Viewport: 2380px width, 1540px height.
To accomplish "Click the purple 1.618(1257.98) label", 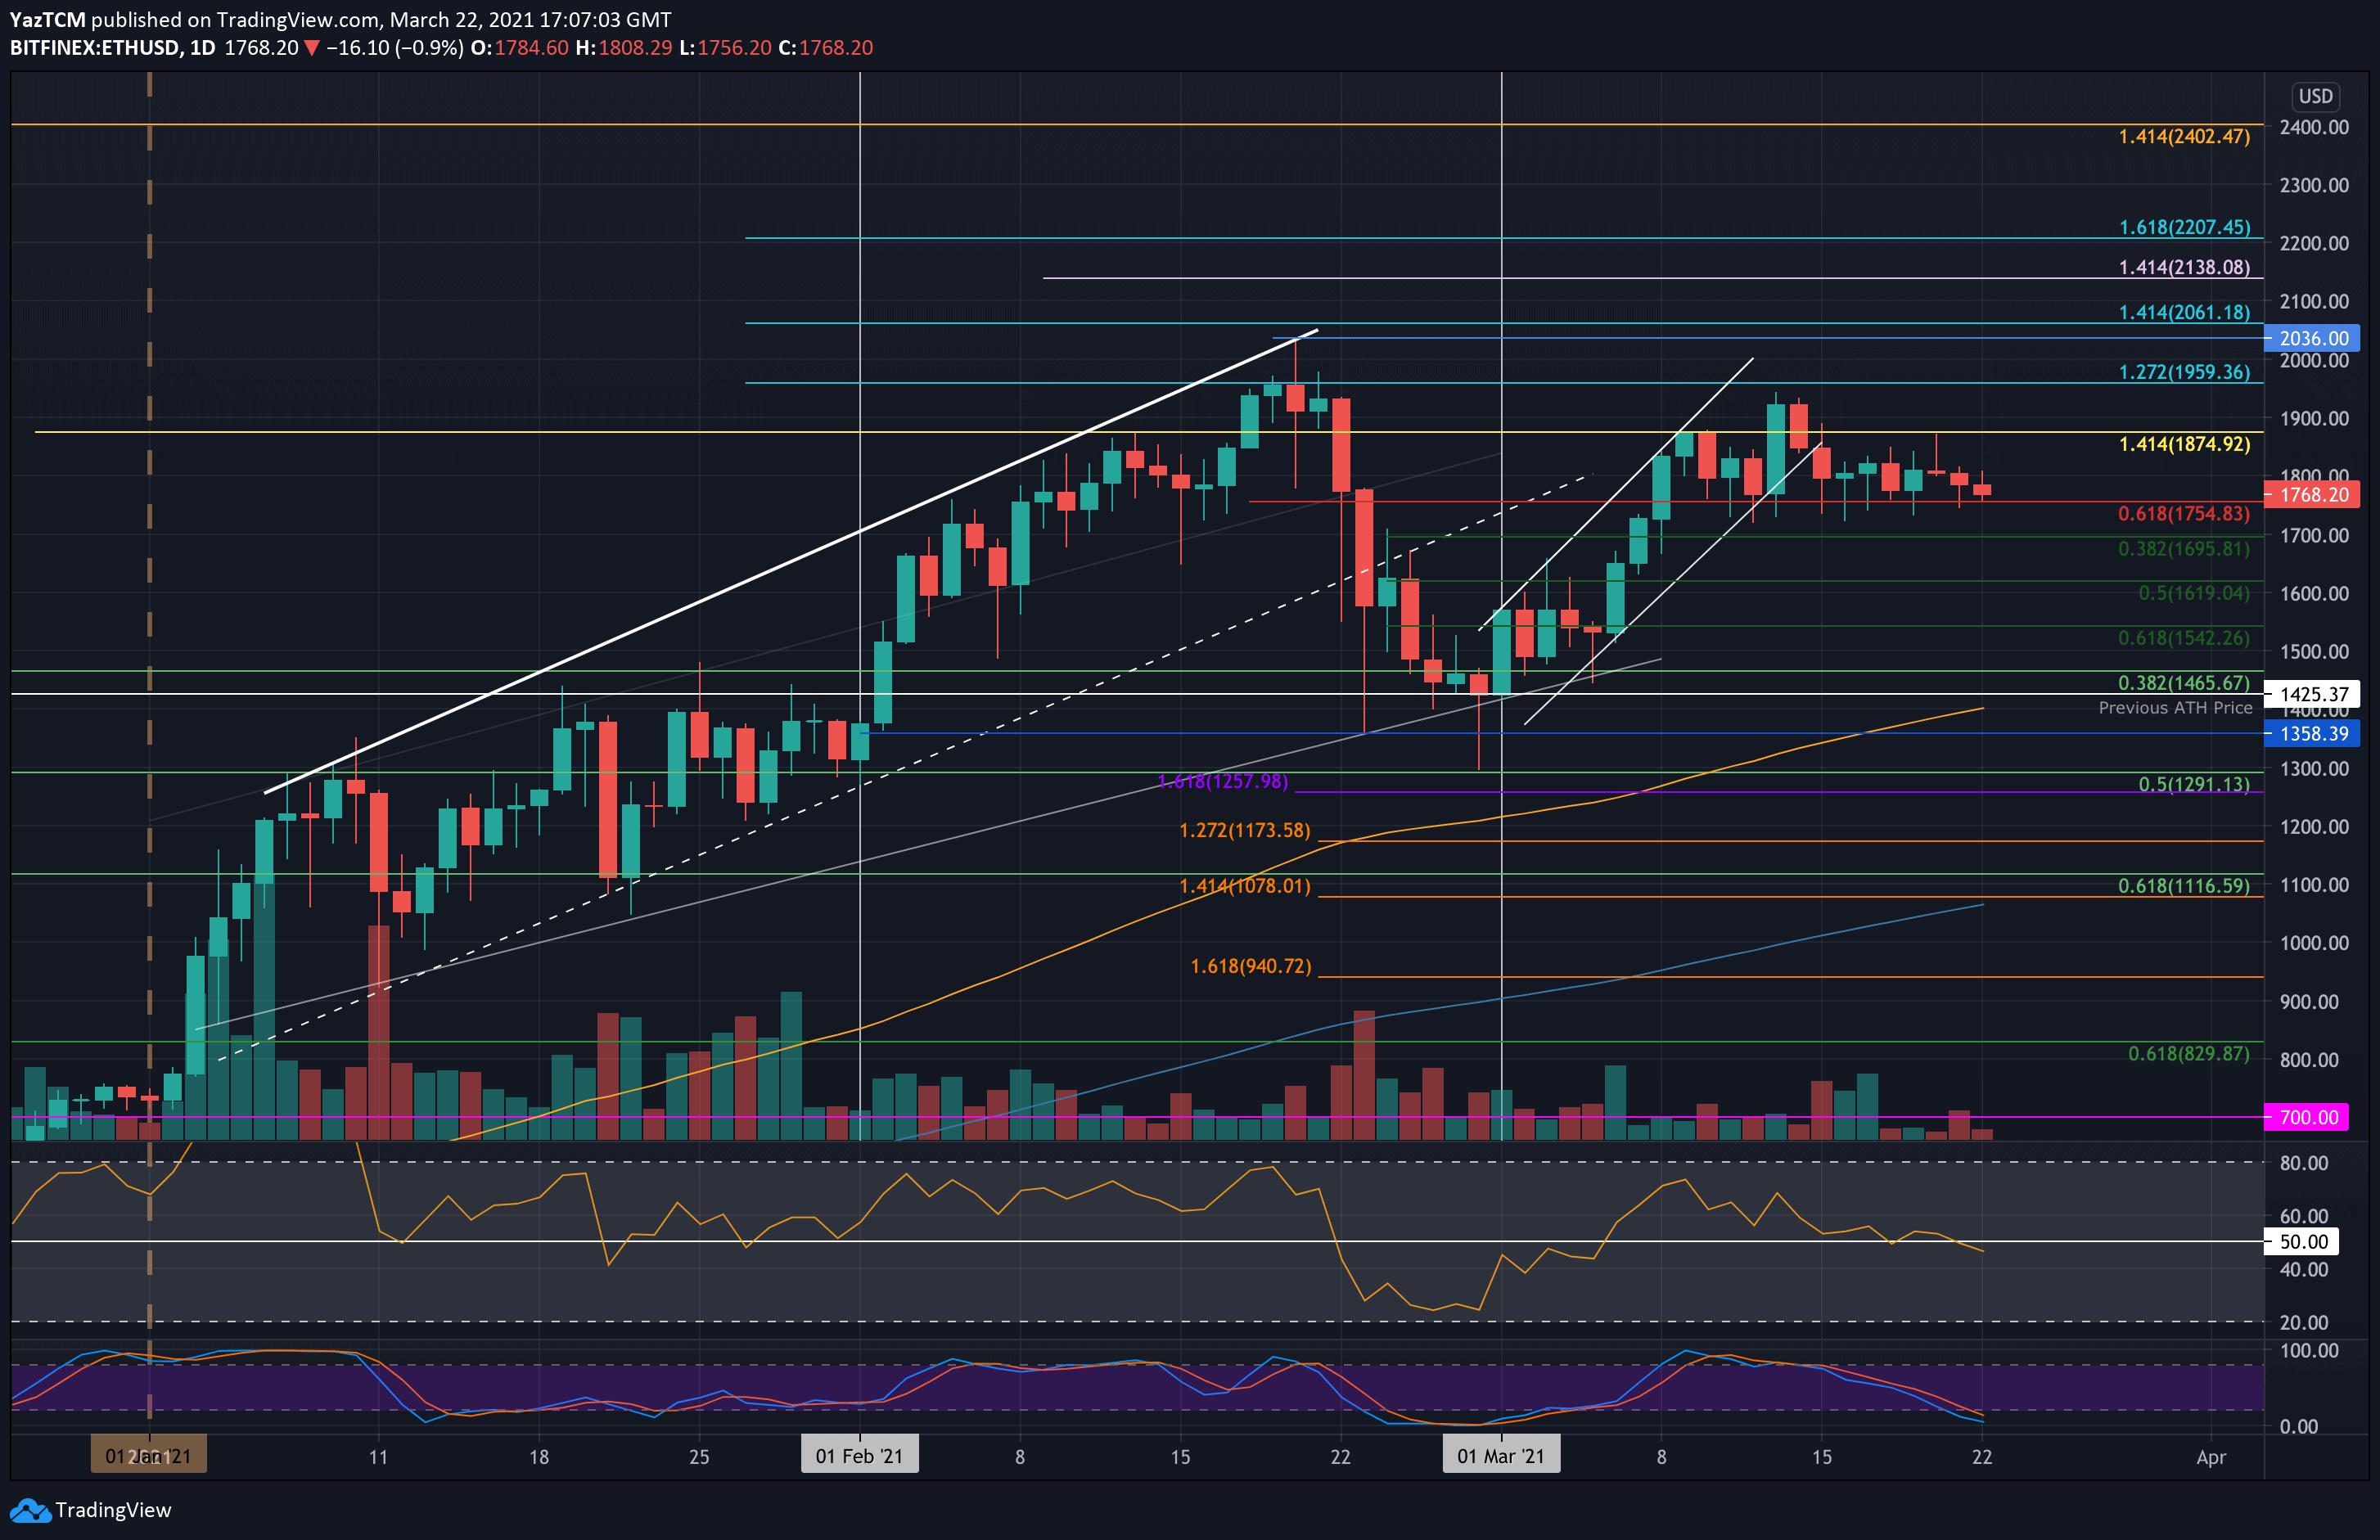I will click(x=1222, y=781).
